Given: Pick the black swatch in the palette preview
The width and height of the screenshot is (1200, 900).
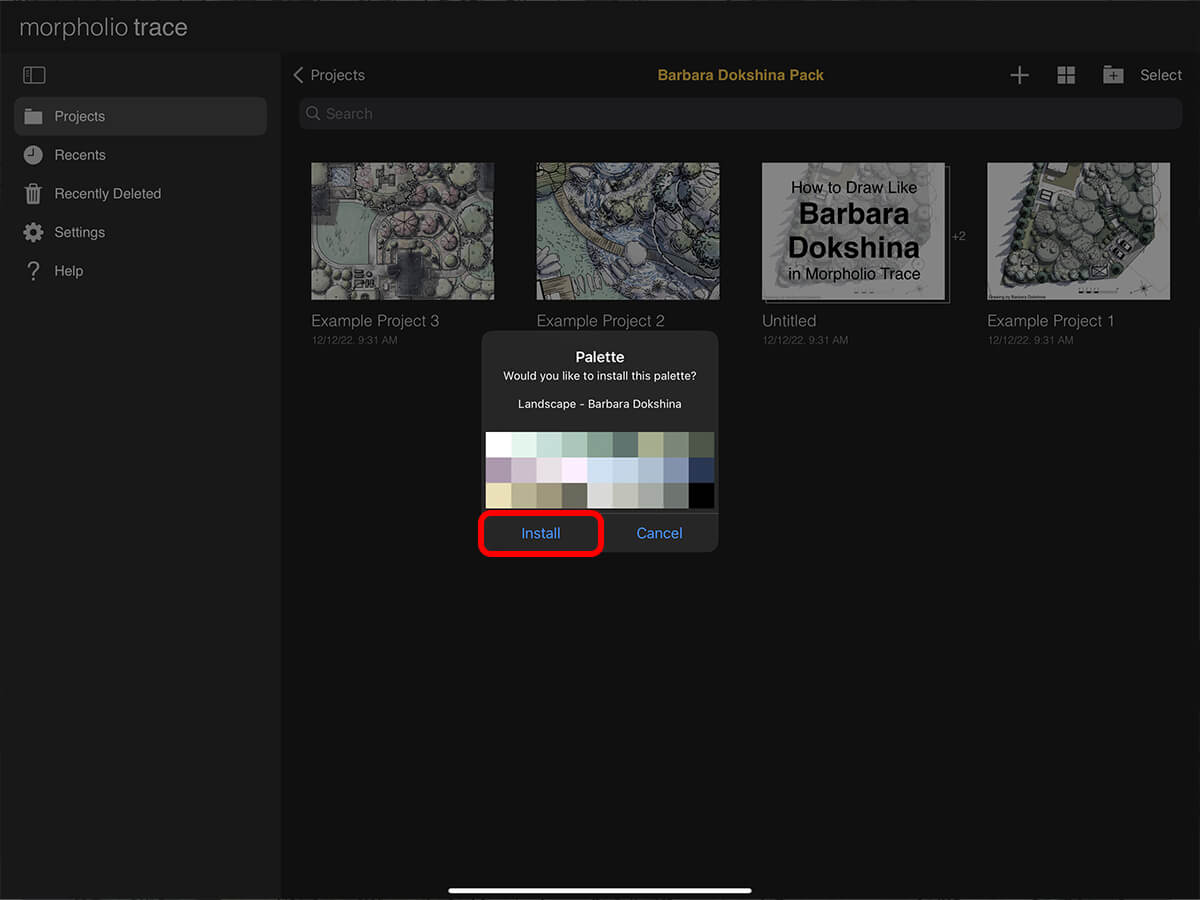Looking at the screenshot, I should [x=703, y=495].
